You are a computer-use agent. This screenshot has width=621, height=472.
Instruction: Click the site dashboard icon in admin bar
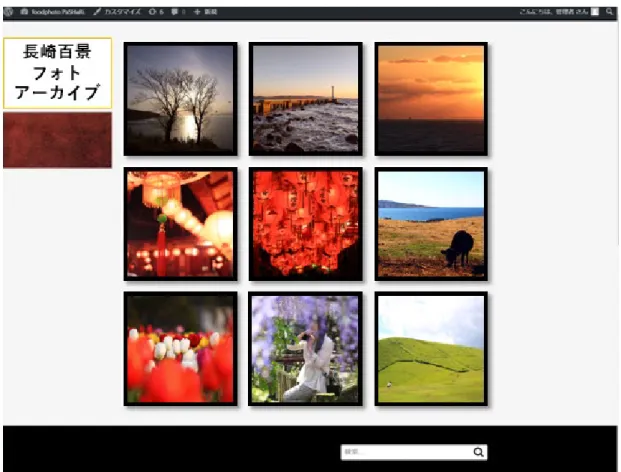click(24, 12)
